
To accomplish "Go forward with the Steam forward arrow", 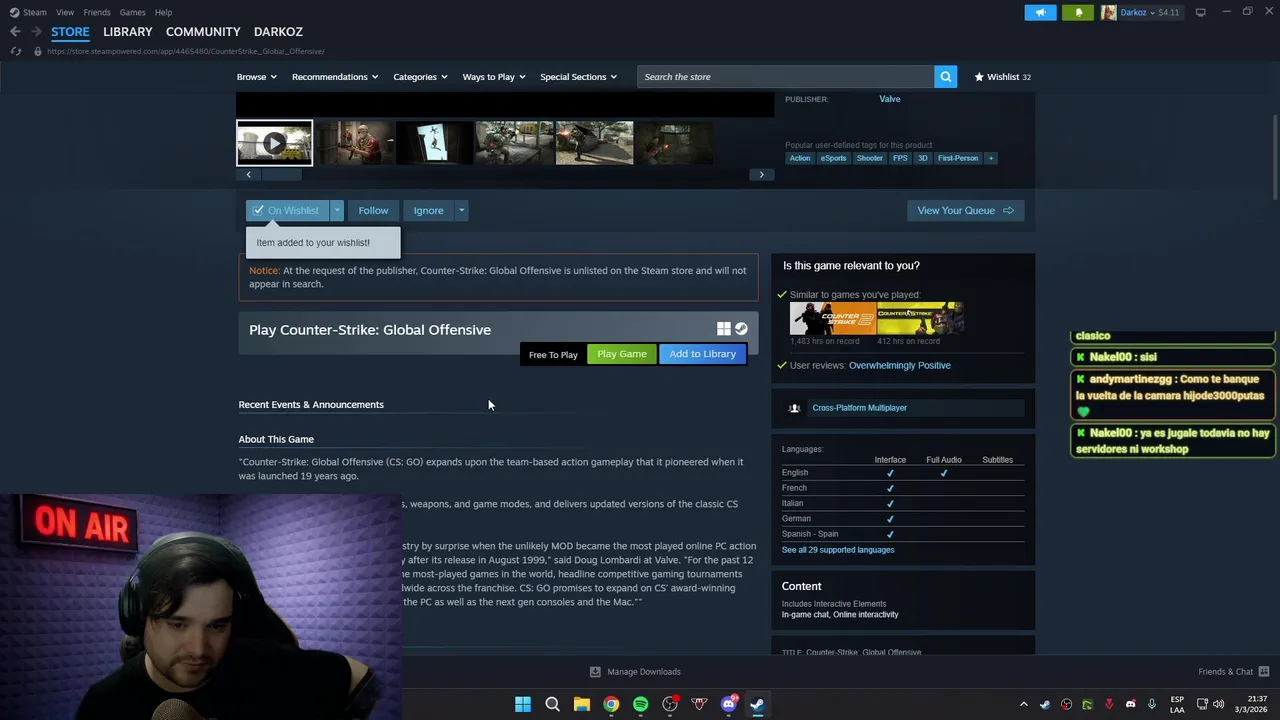I will point(35,32).
